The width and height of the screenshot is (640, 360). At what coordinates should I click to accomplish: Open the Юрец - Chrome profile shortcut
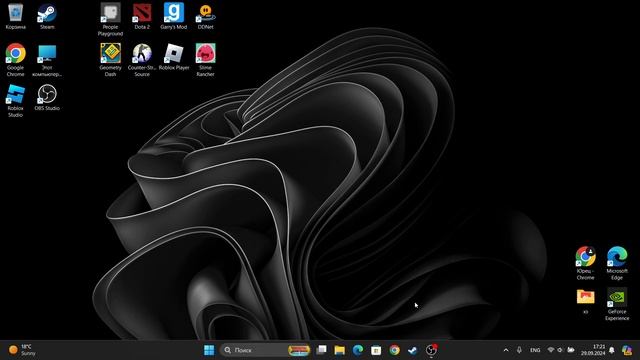click(585, 263)
